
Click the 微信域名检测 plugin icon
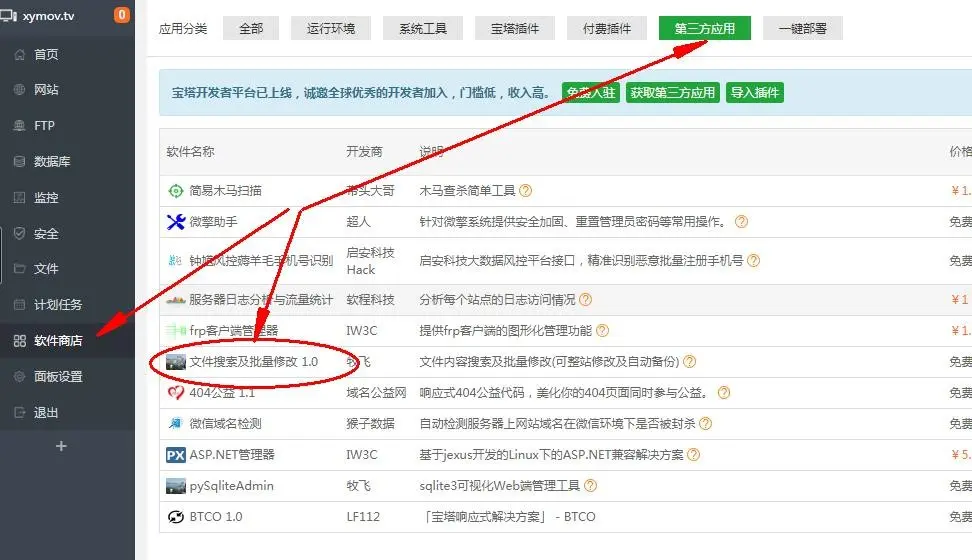coord(176,424)
